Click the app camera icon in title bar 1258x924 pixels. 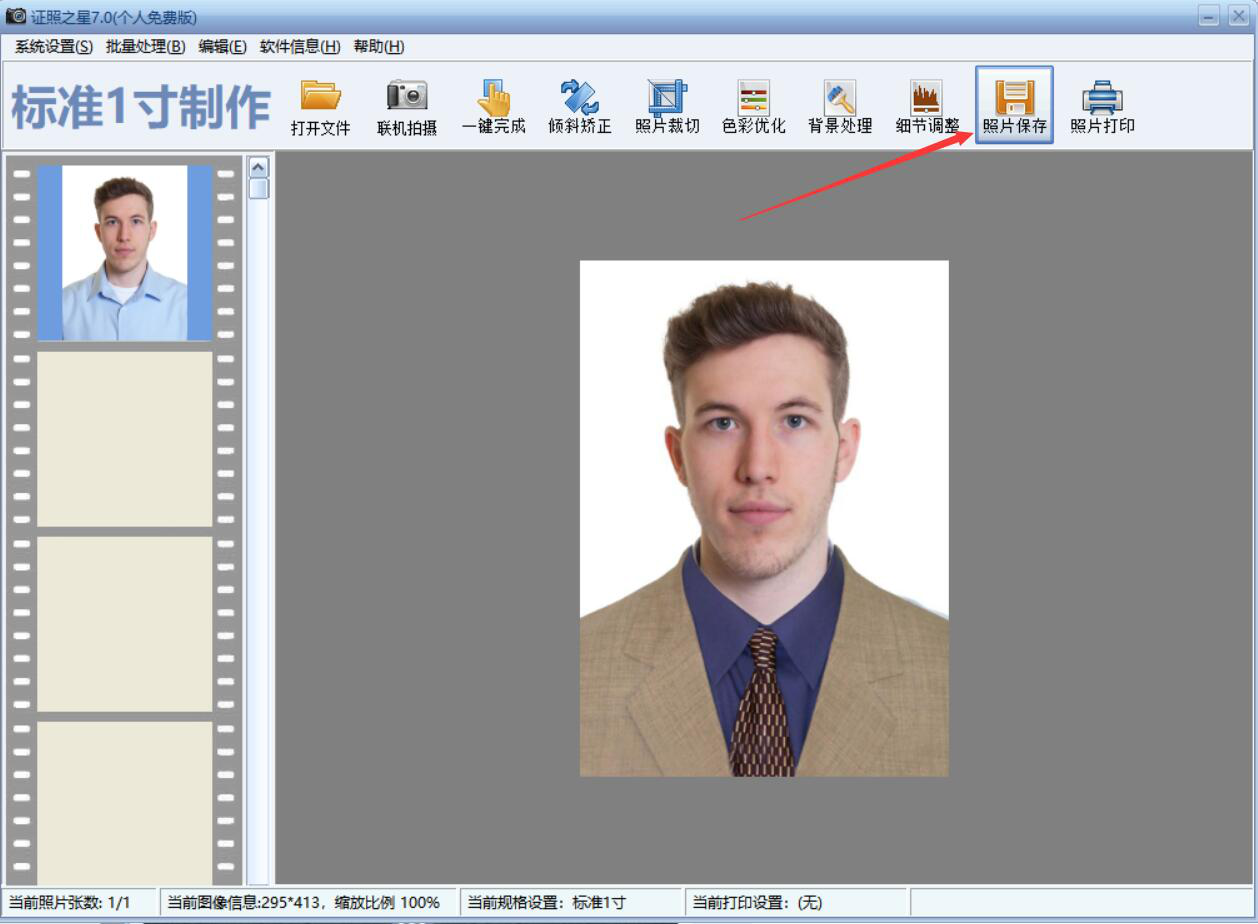pos(16,16)
